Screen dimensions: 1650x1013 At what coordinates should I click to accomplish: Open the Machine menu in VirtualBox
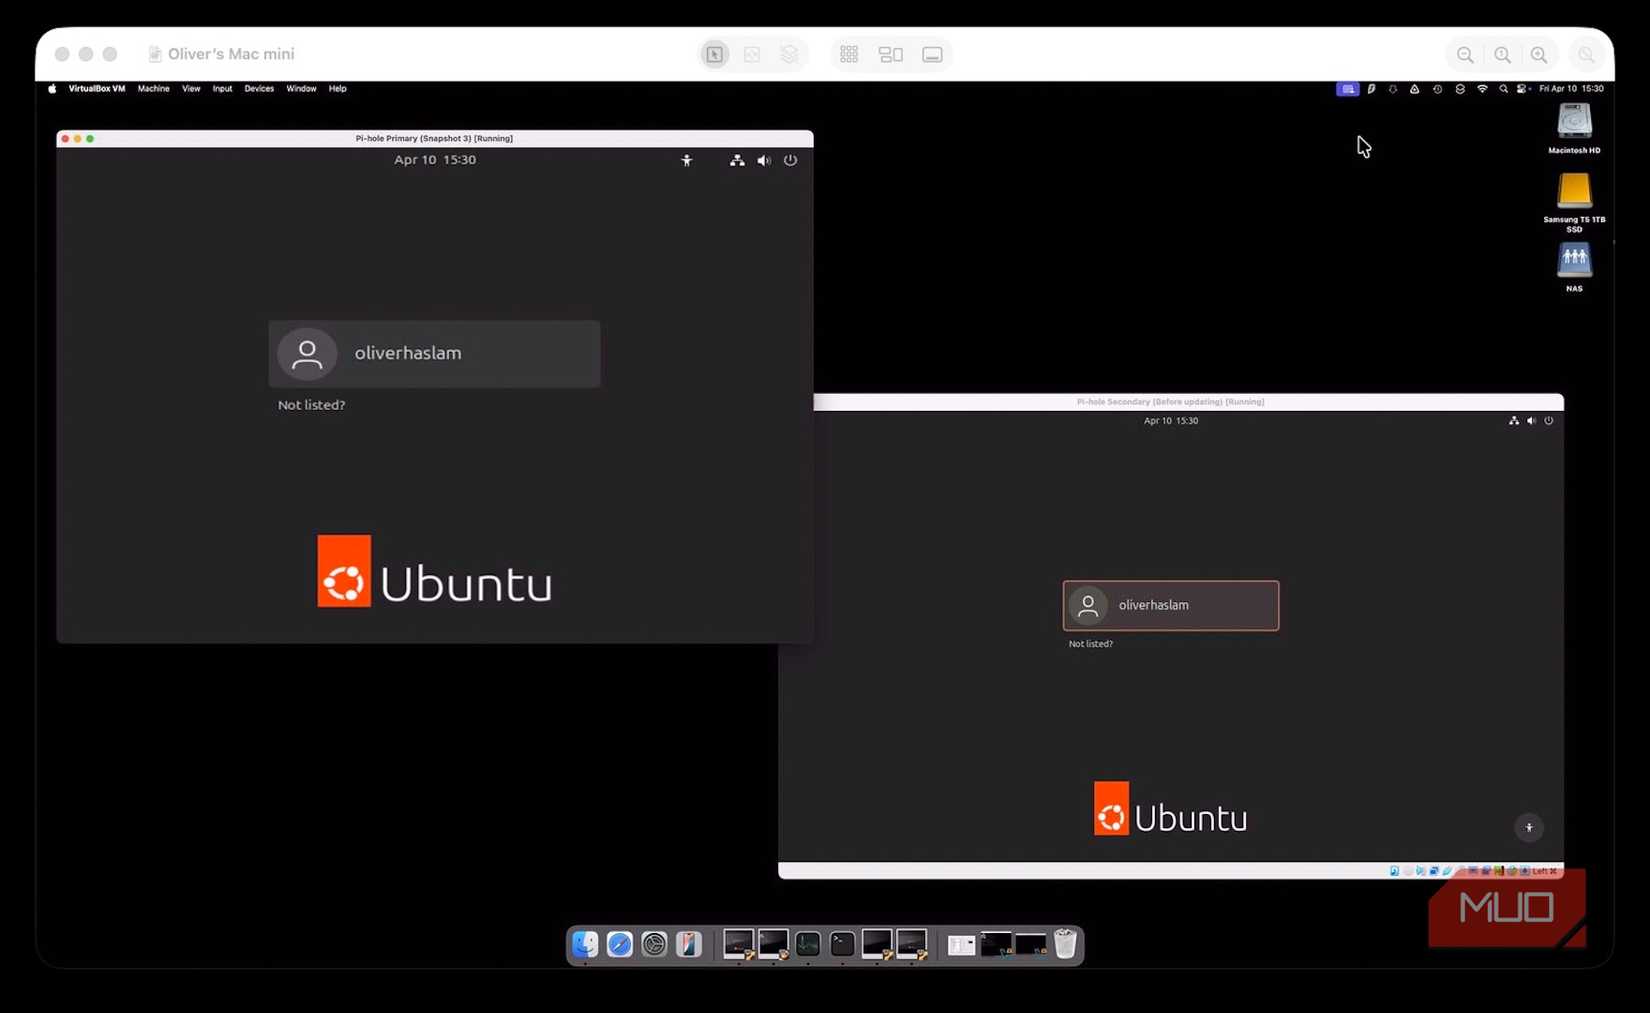153,89
